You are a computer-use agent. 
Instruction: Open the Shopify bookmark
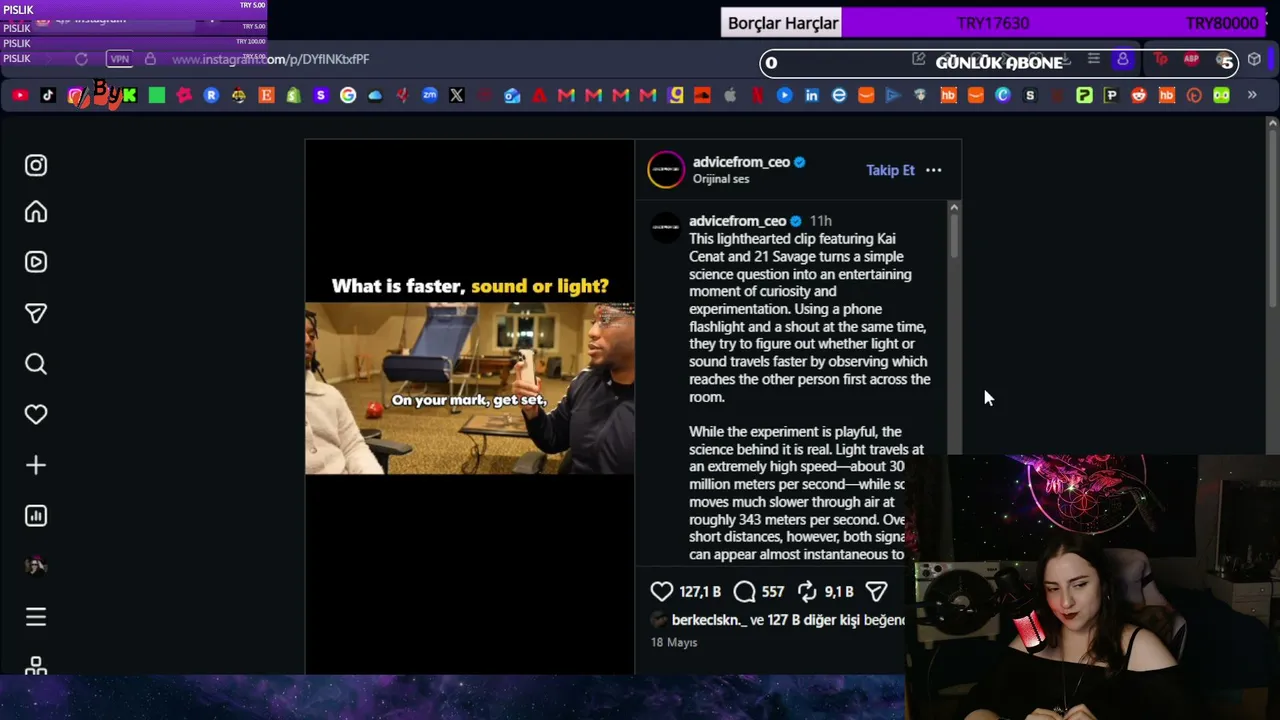coord(293,95)
